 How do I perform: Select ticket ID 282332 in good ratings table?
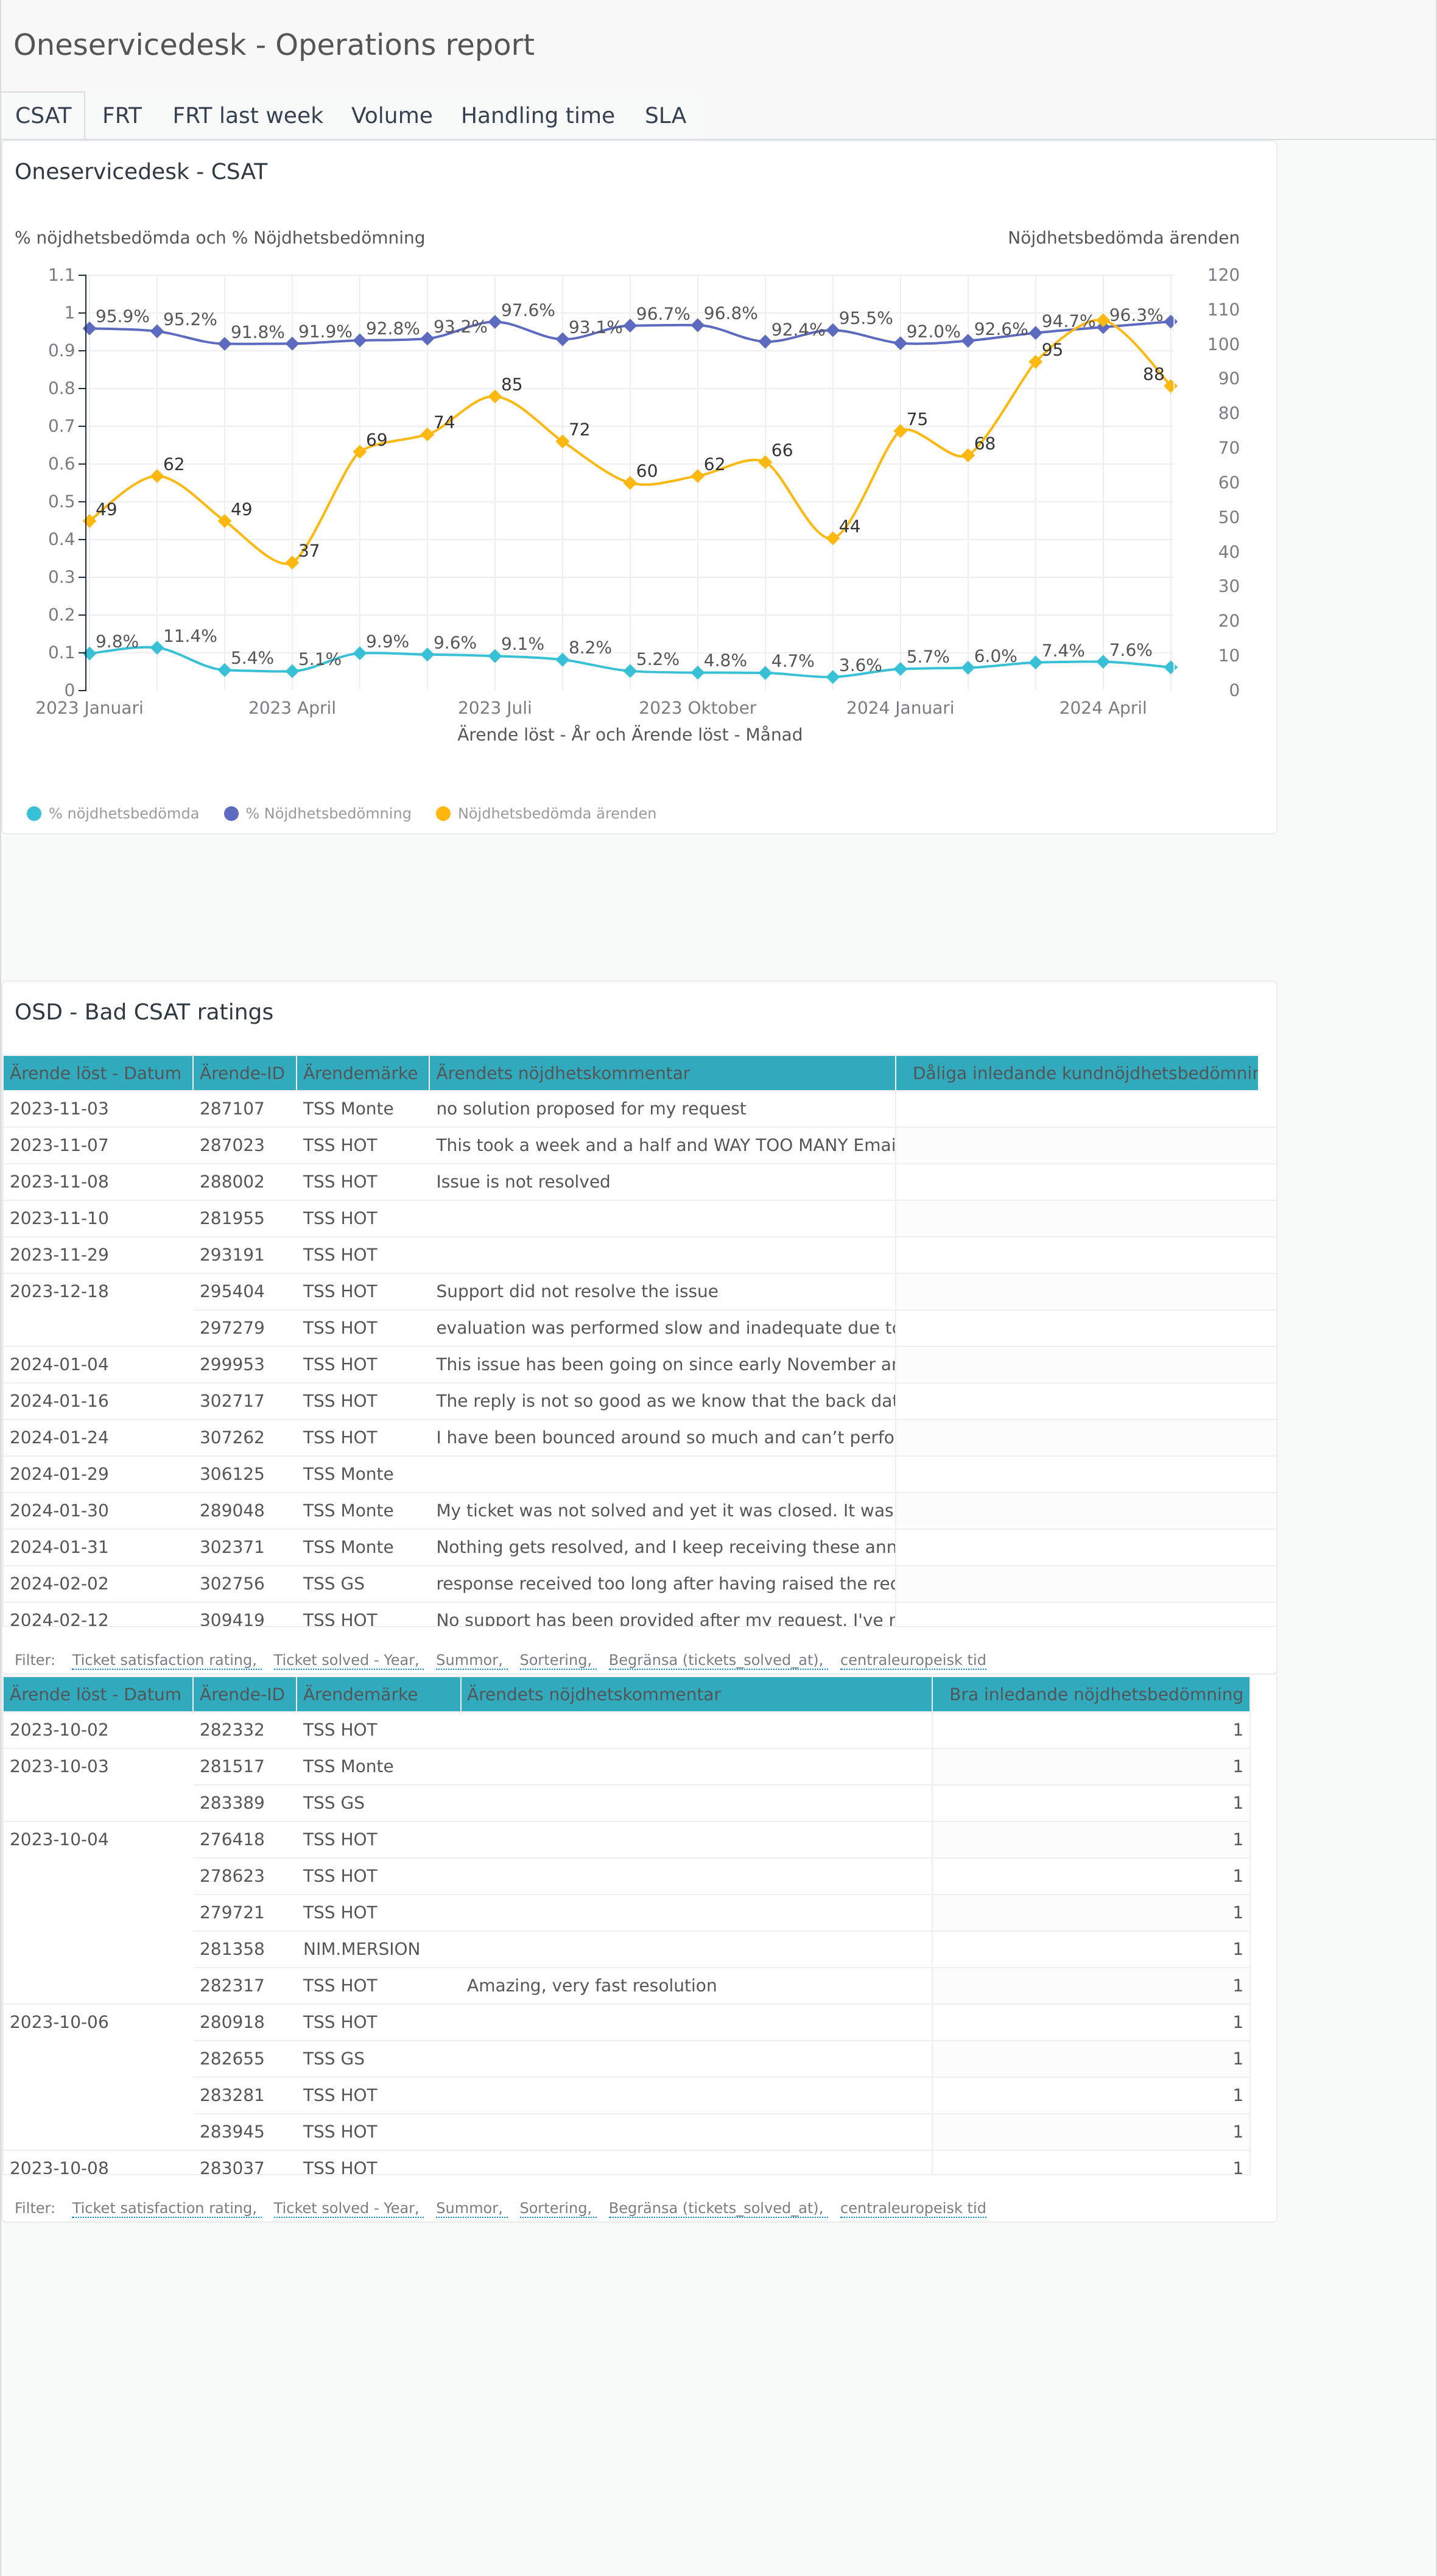[x=244, y=1730]
